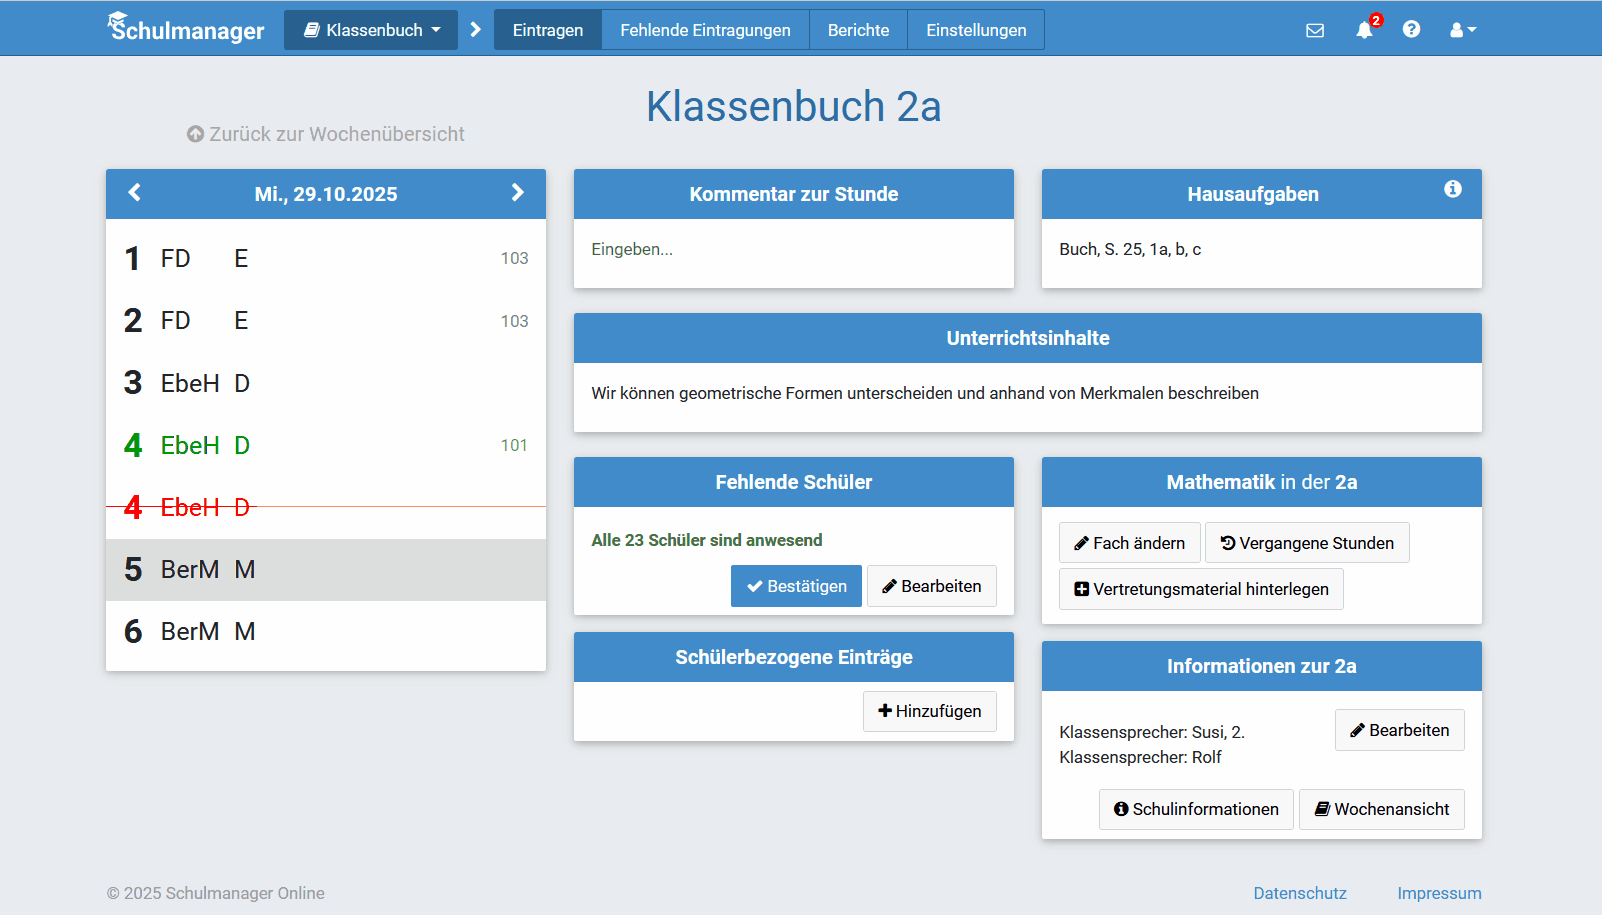Open the Berichte tab
The height and width of the screenshot is (915, 1602).
(858, 30)
